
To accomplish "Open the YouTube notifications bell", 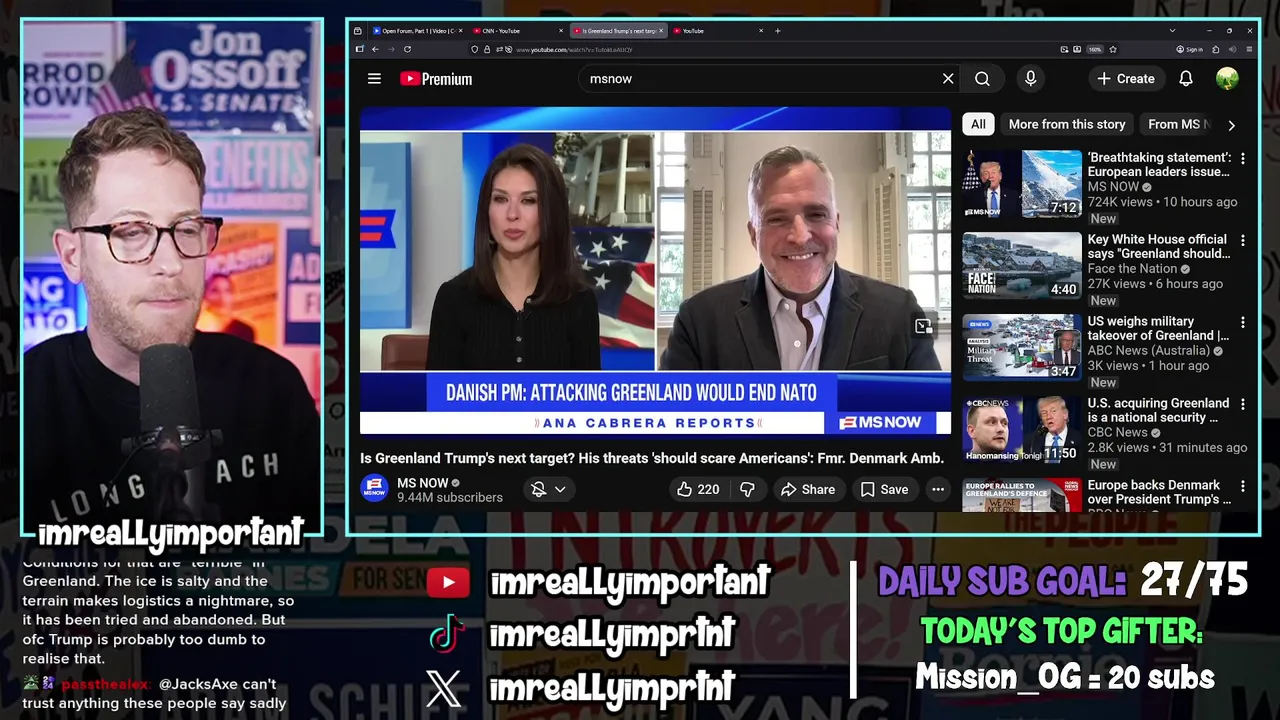I will 1186,79.
